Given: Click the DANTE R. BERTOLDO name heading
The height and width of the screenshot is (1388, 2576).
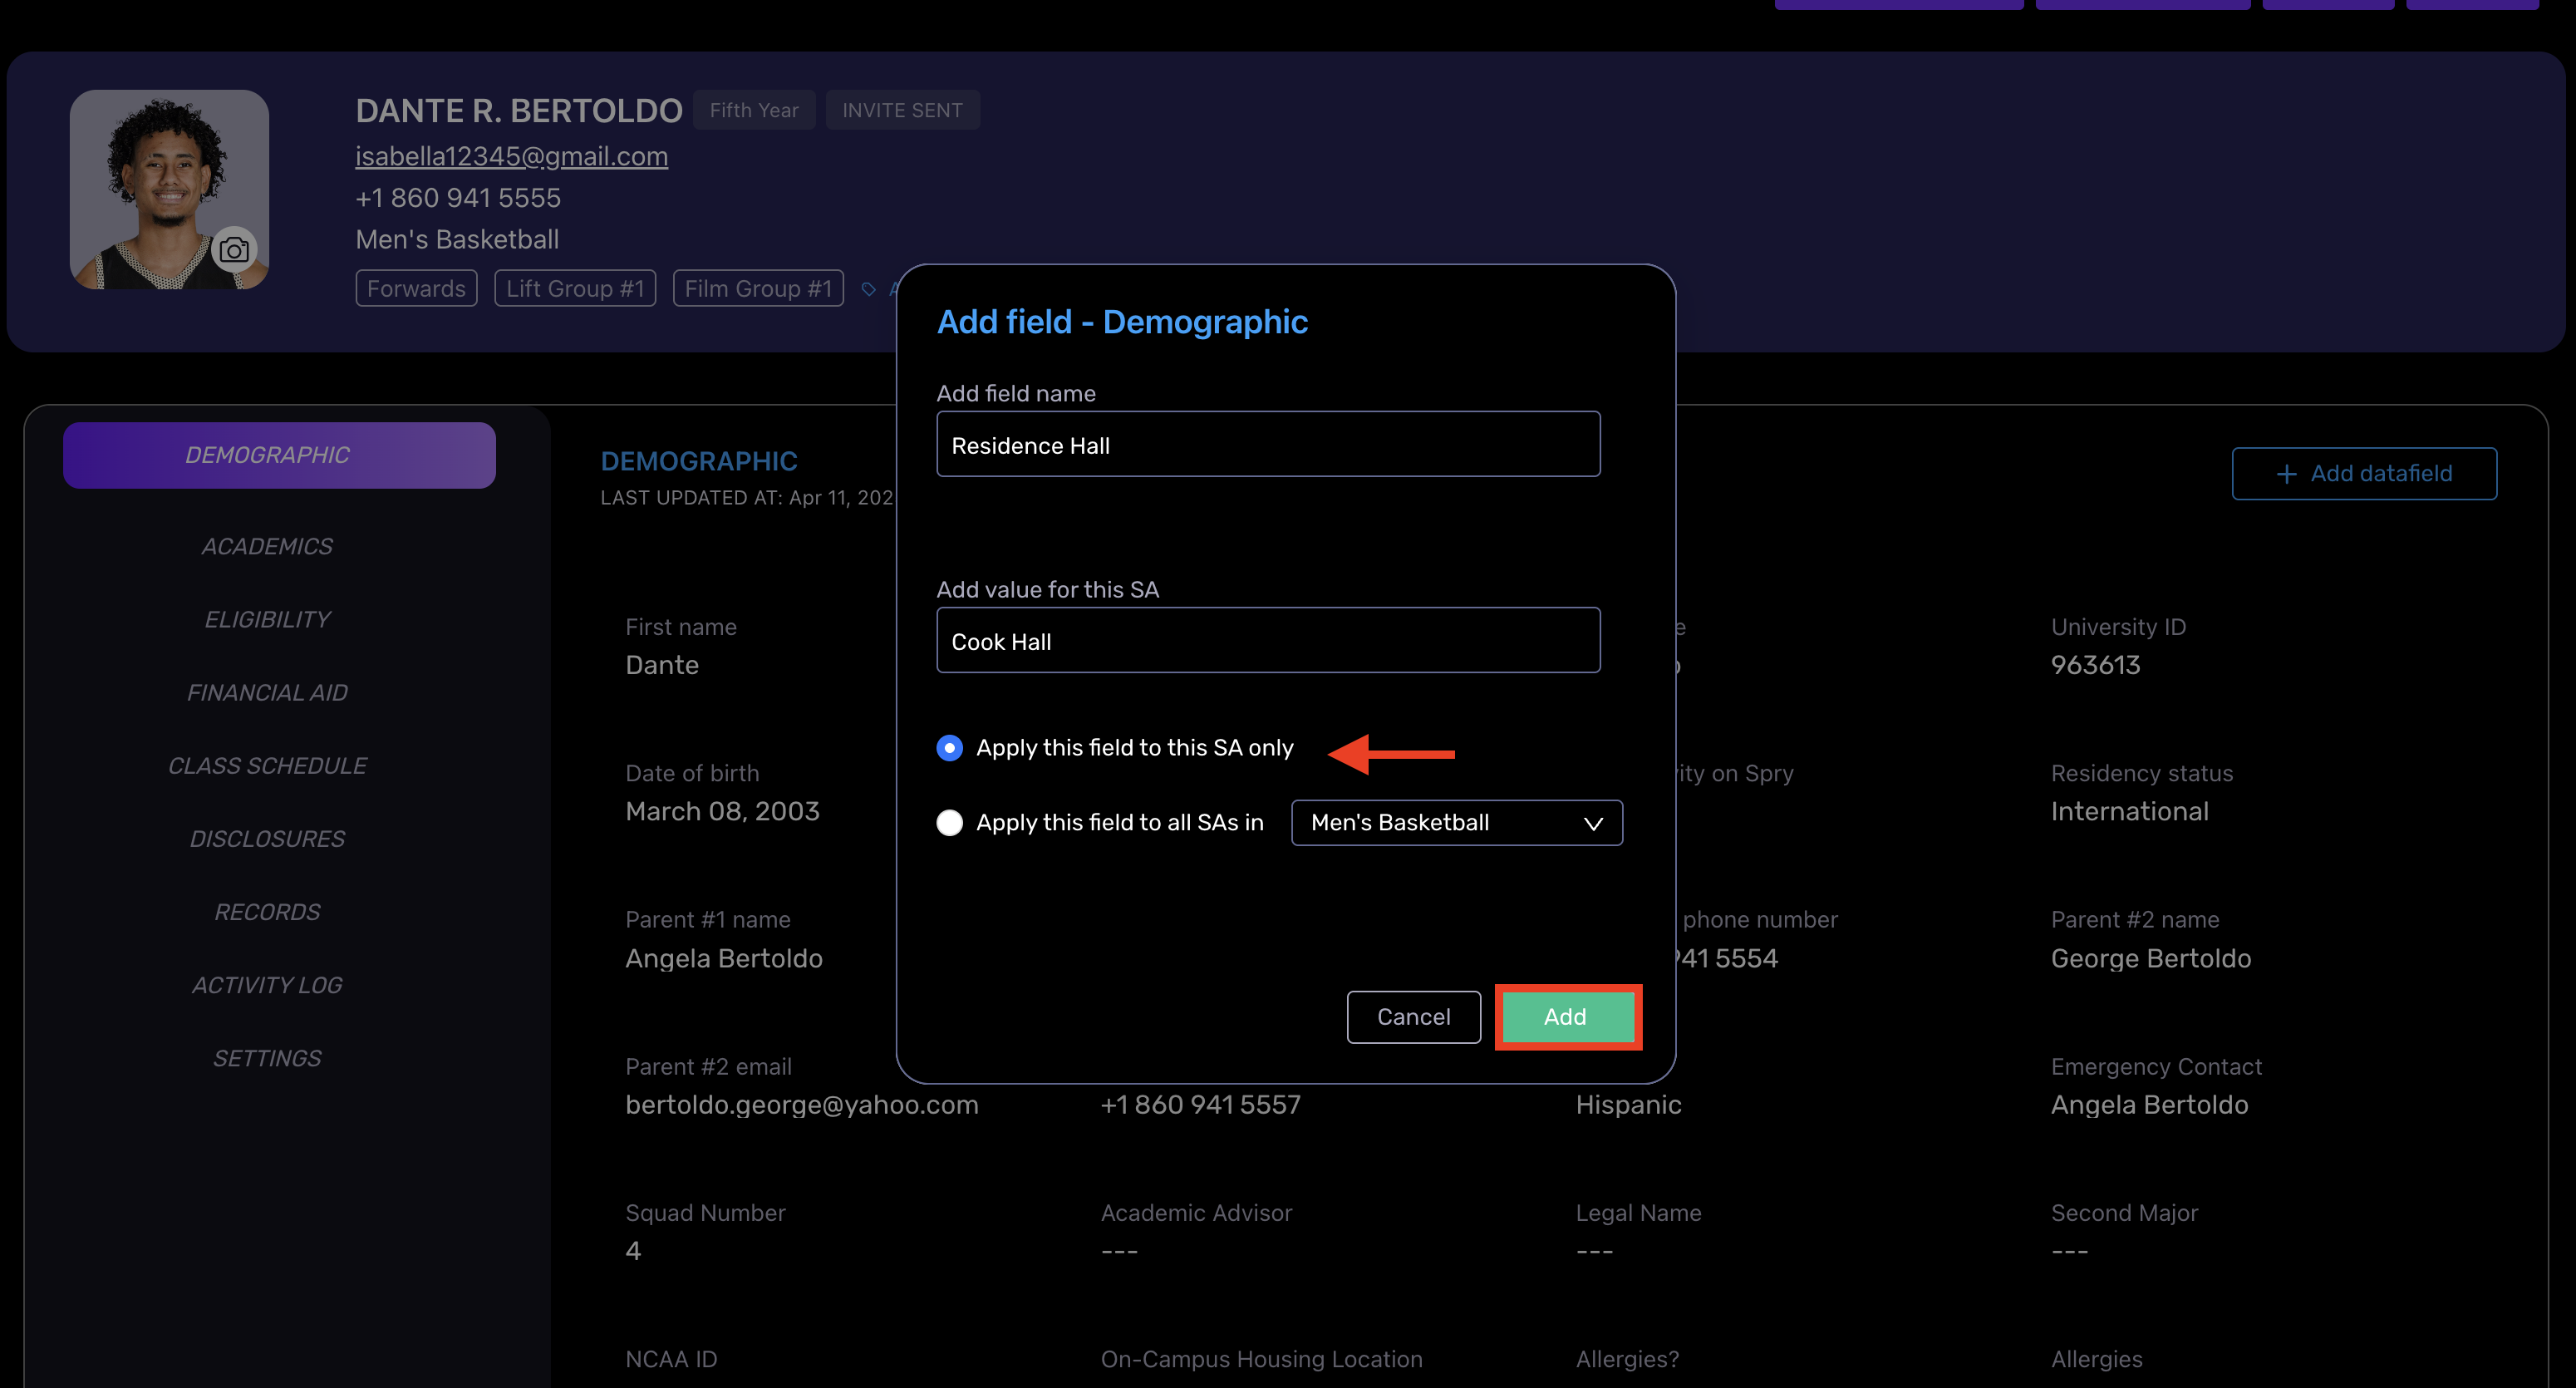Looking at the screenshot, I should (x=519, y=110).
